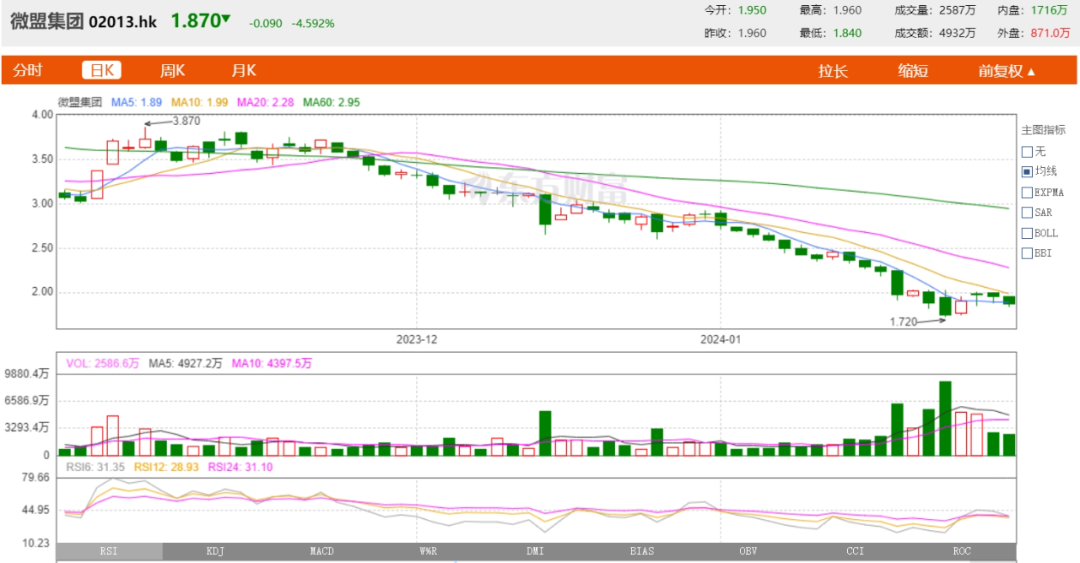Viewport: 1080px width, 563px height.
Task: Toggle the 均线 moving average checkbox
Action: coord(1027,172)
